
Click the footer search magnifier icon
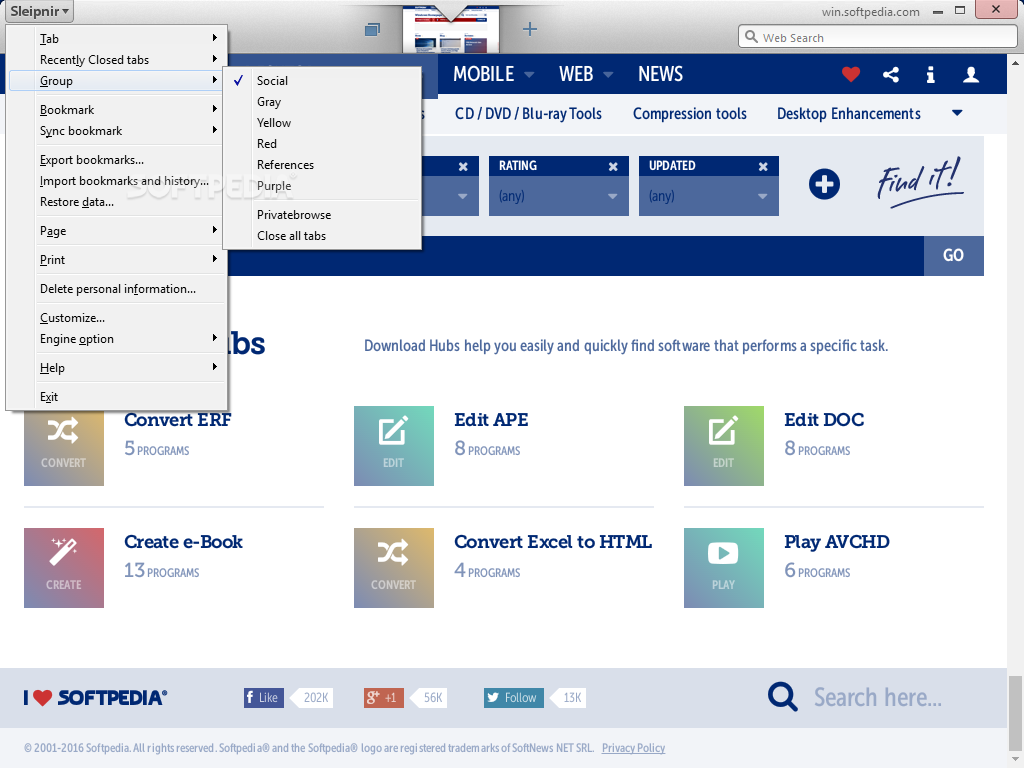pos(782,697)
